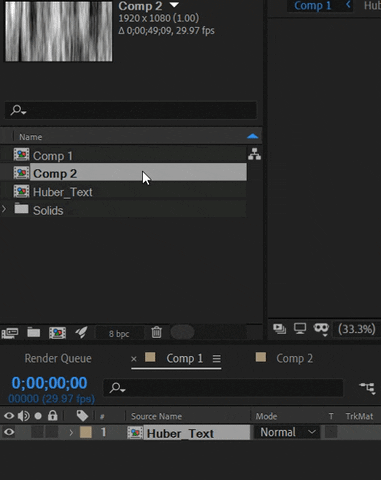Click 8 bpc color depth button
Image resolution: width=381 pixels, height=480 pixels.
pos(119,334)
